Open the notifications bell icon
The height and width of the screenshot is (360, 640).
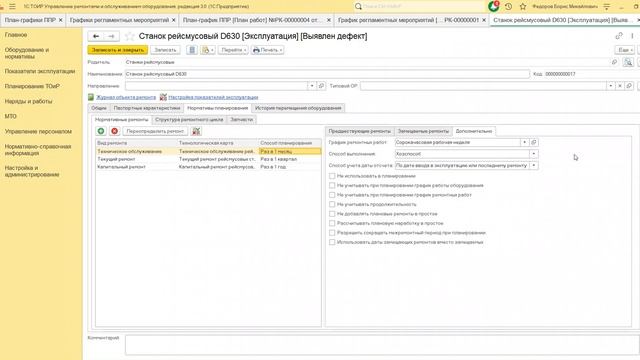493,7
